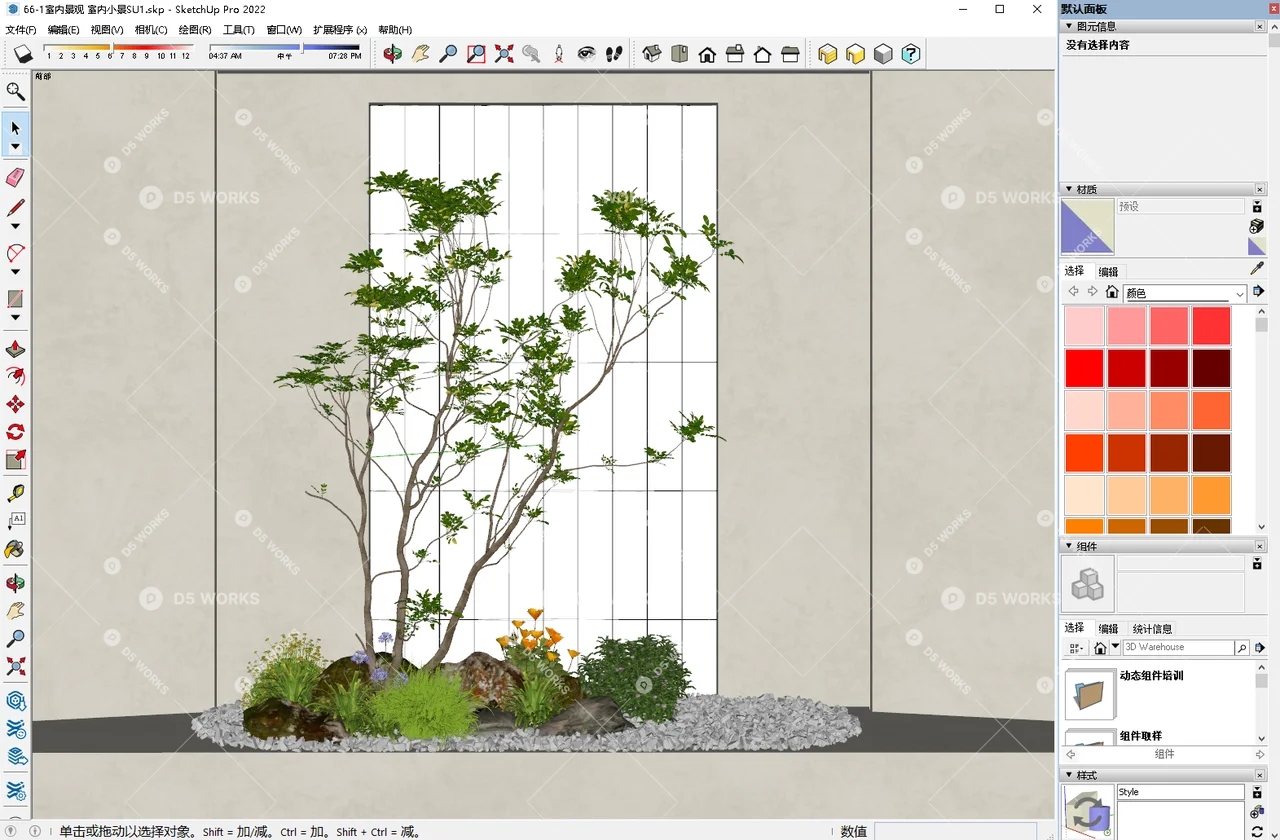Image resolution: width=1280 pixels, height=840 pixels.
Task: Activate the Paint Bucket tool
Action: click(15, 548)
